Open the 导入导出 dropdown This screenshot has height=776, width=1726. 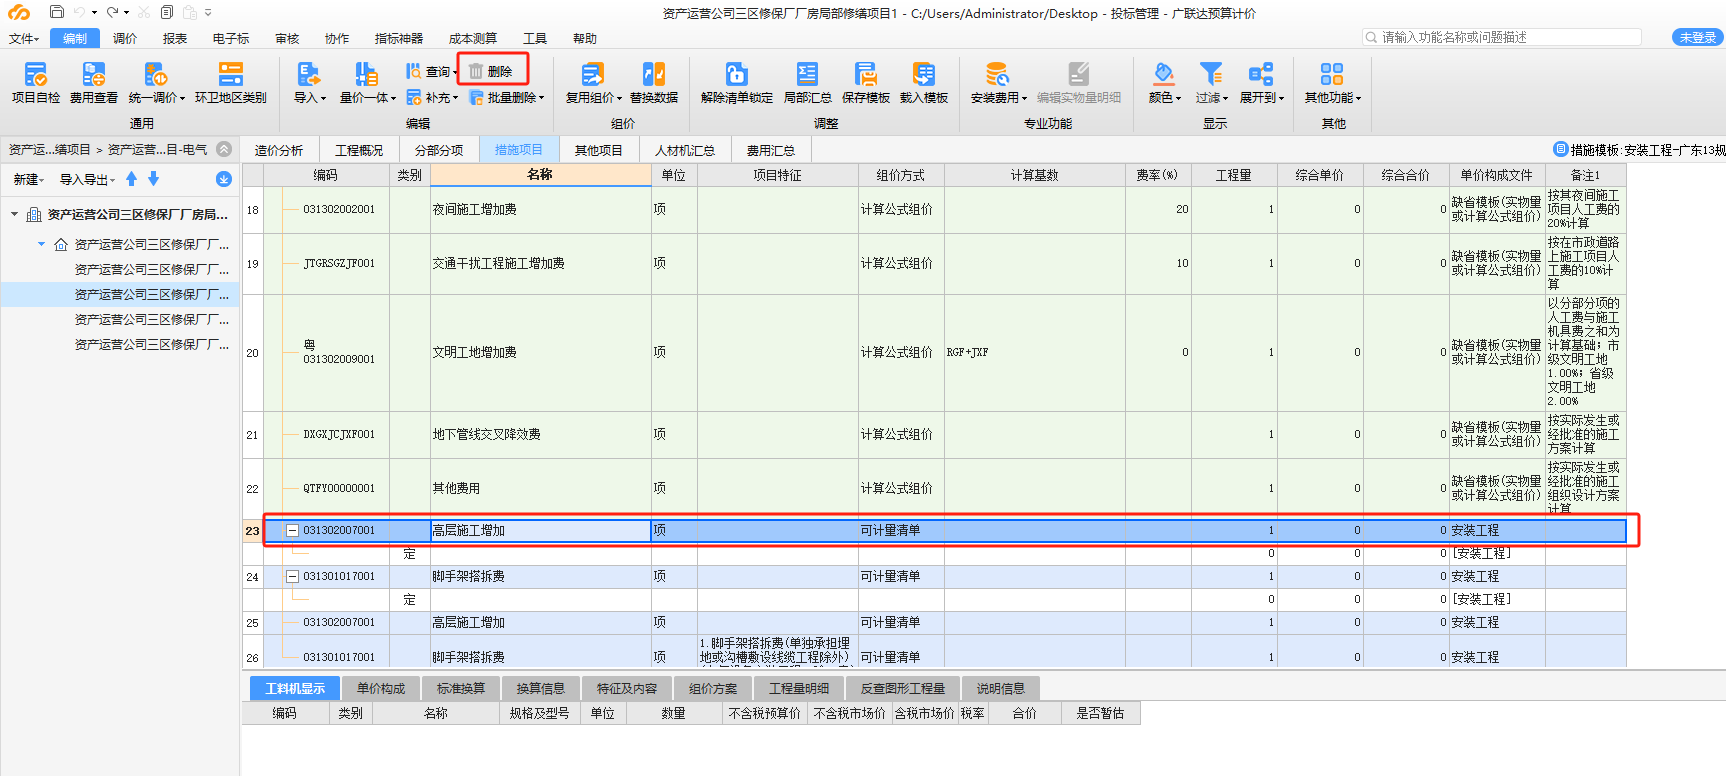(87, 180)
